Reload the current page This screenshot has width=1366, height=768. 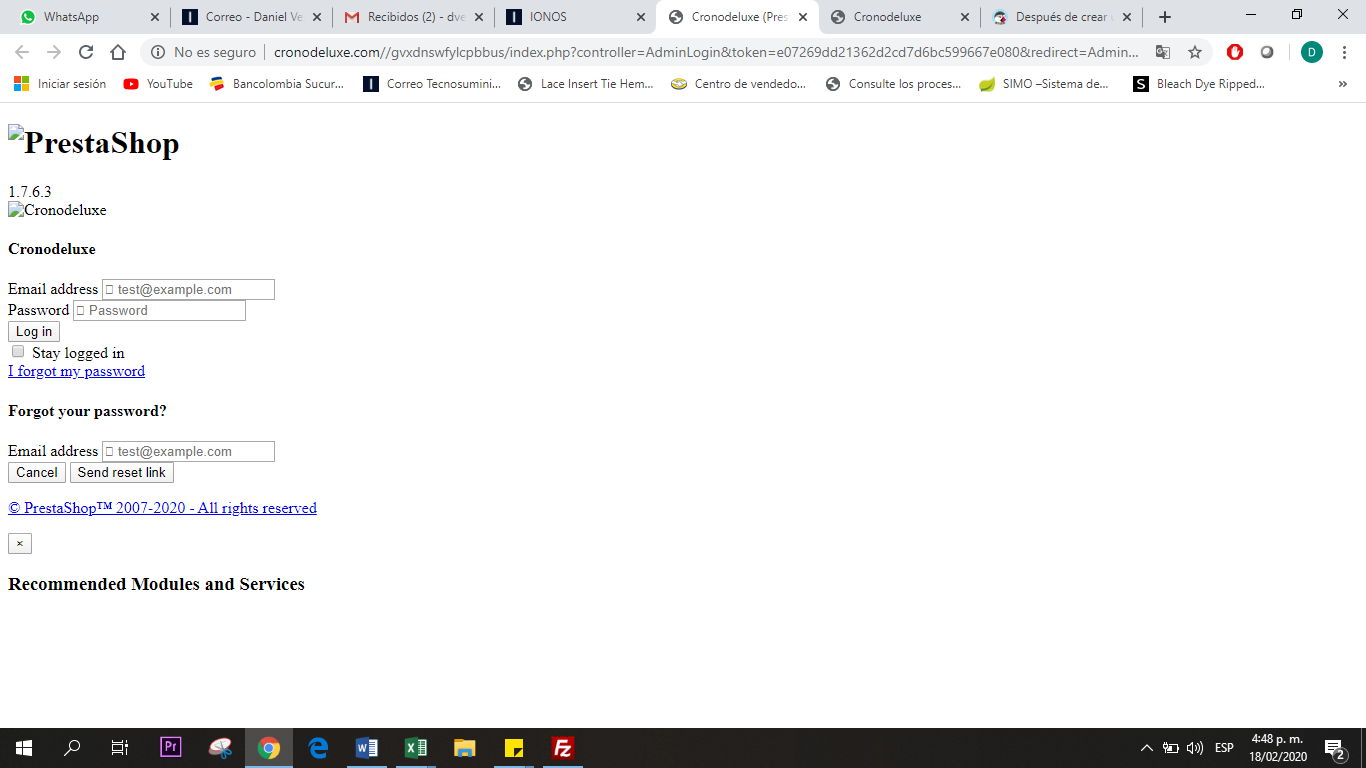(86, 52)
